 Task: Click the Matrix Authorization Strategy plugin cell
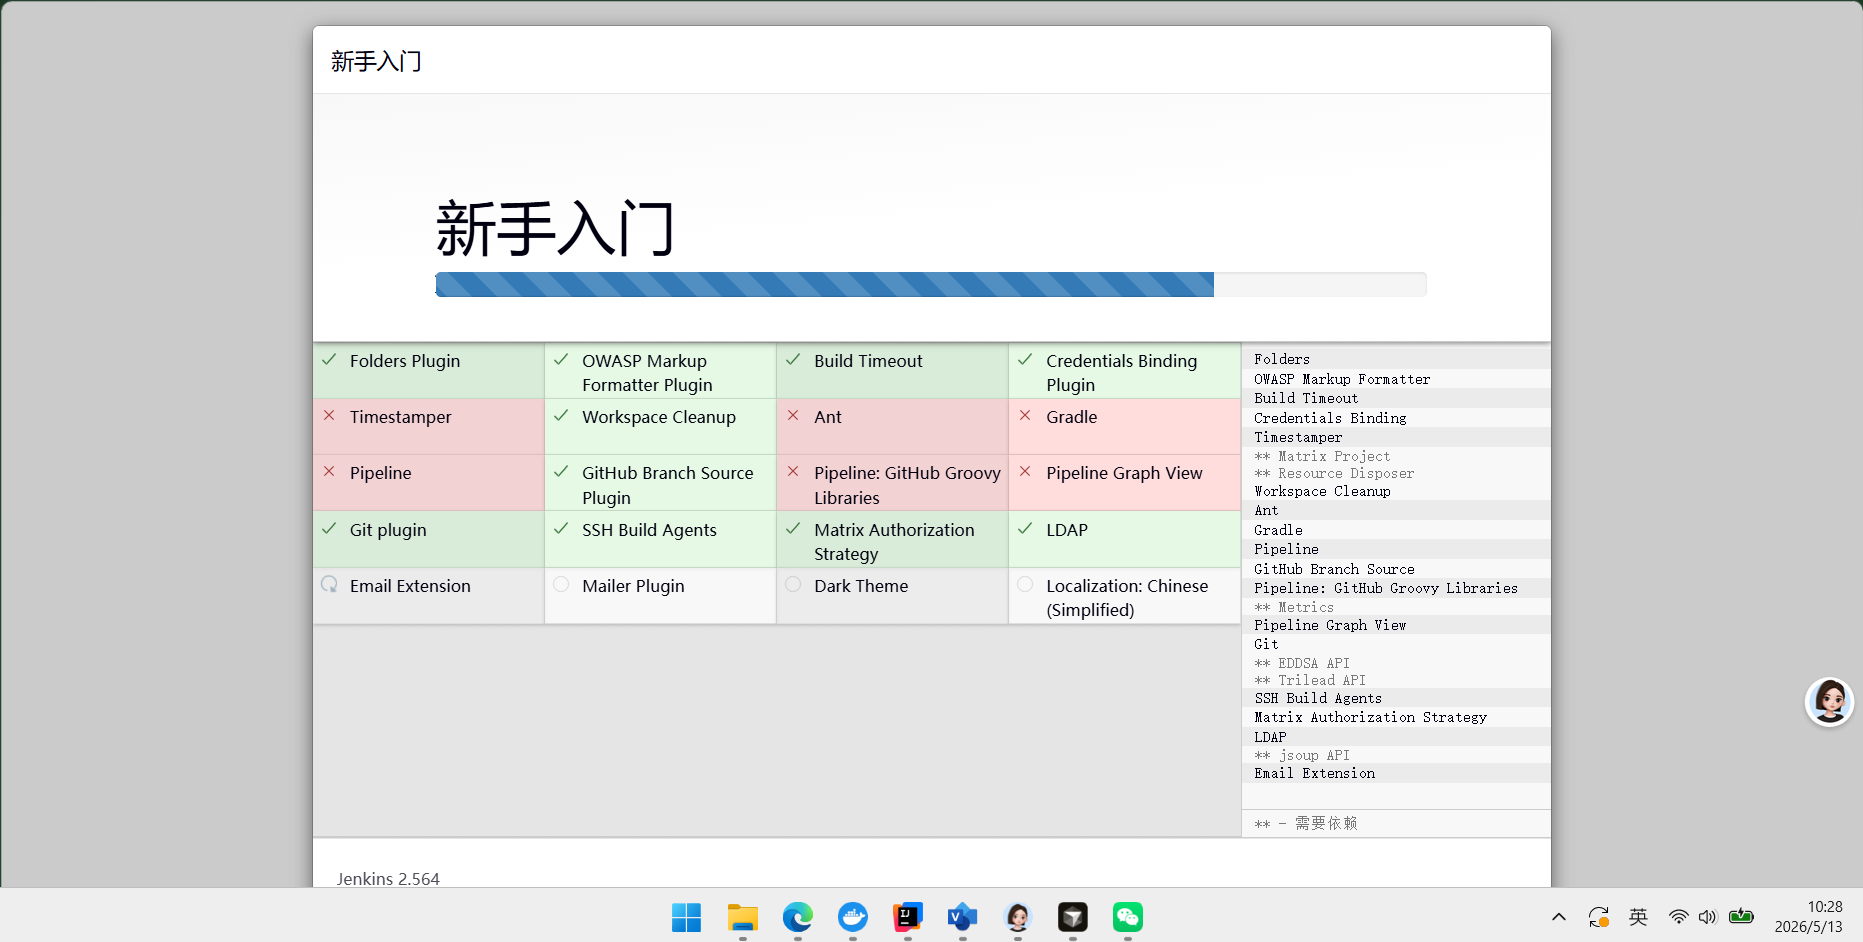click(x=893, y=540)
